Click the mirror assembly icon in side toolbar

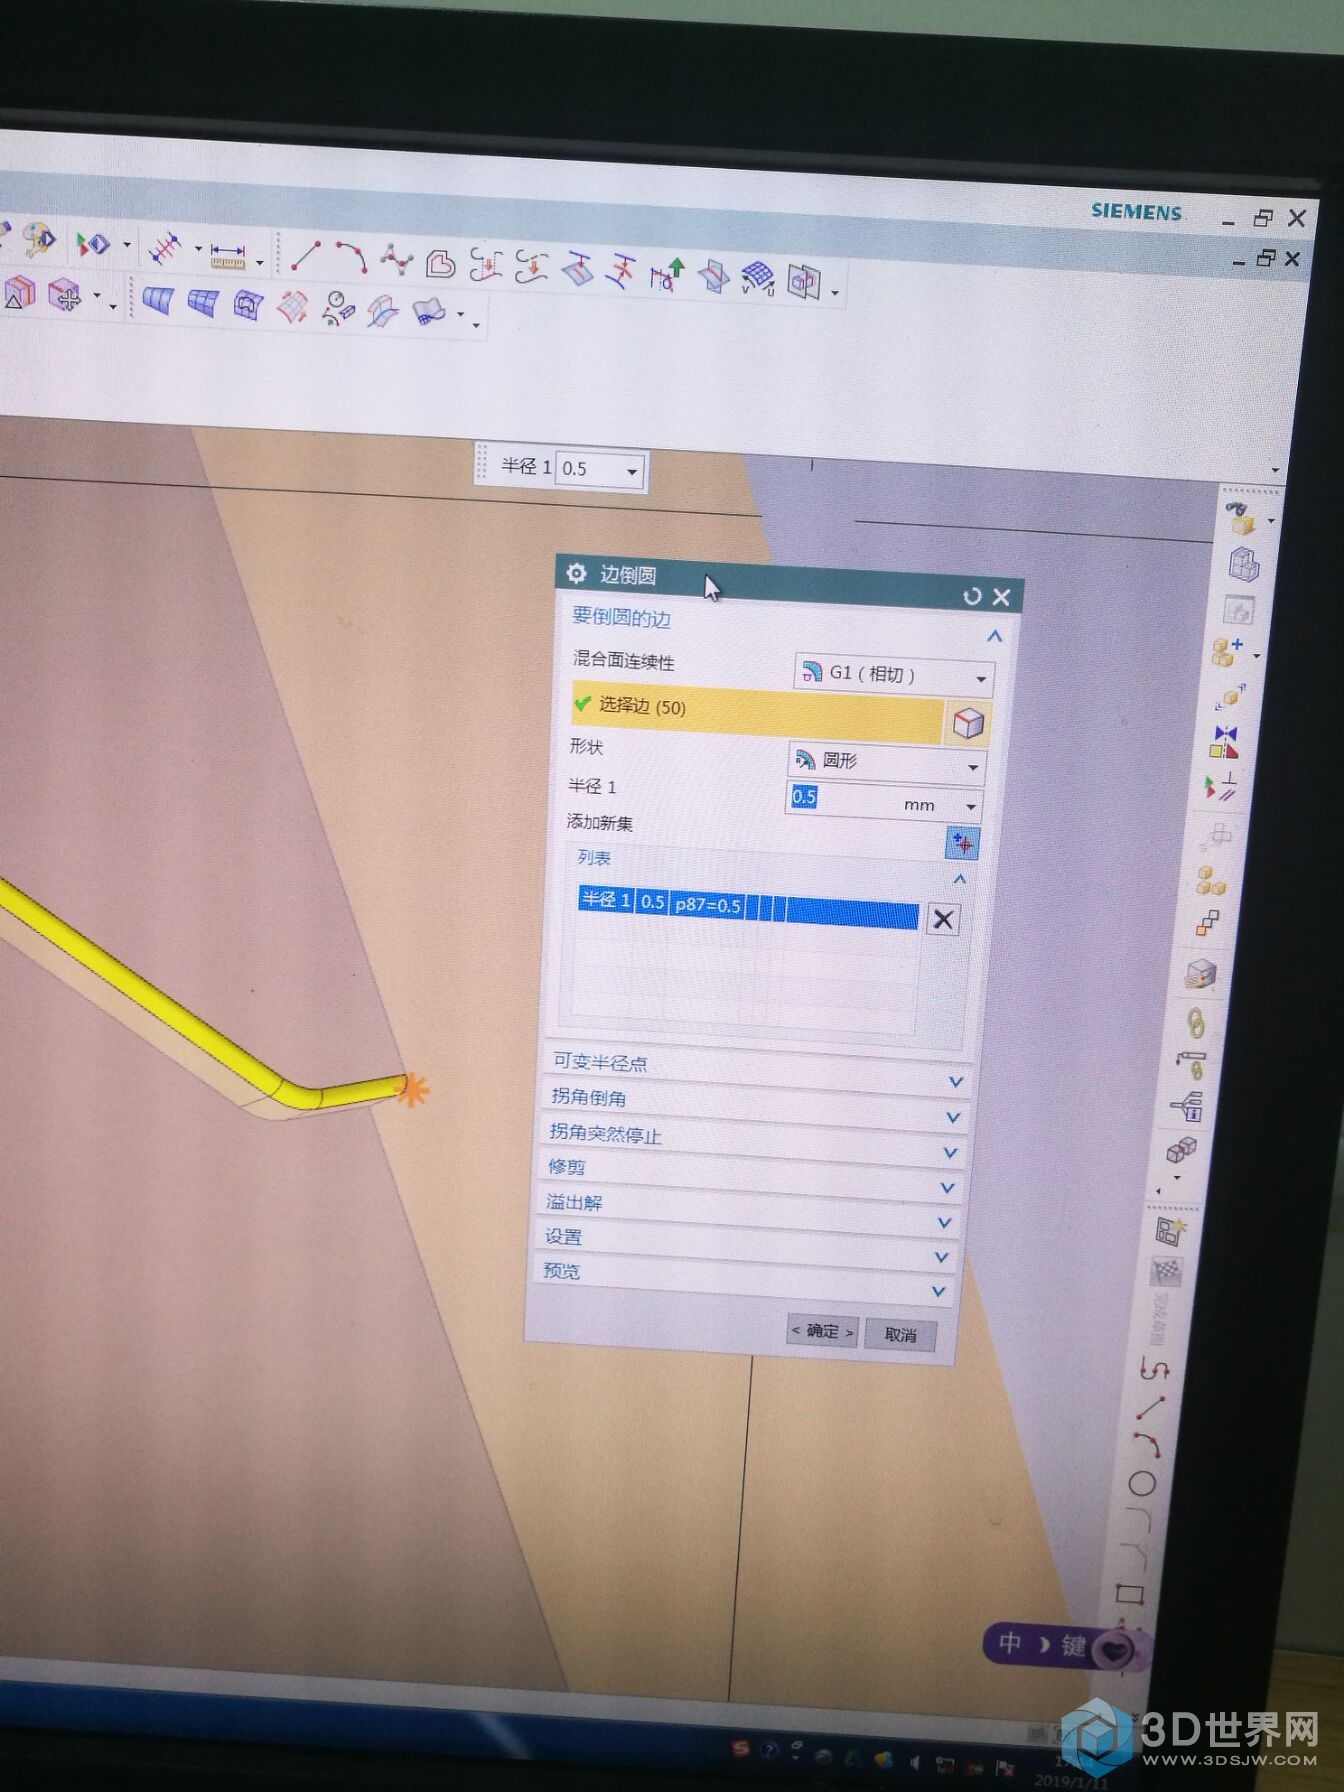point(1224,742)
